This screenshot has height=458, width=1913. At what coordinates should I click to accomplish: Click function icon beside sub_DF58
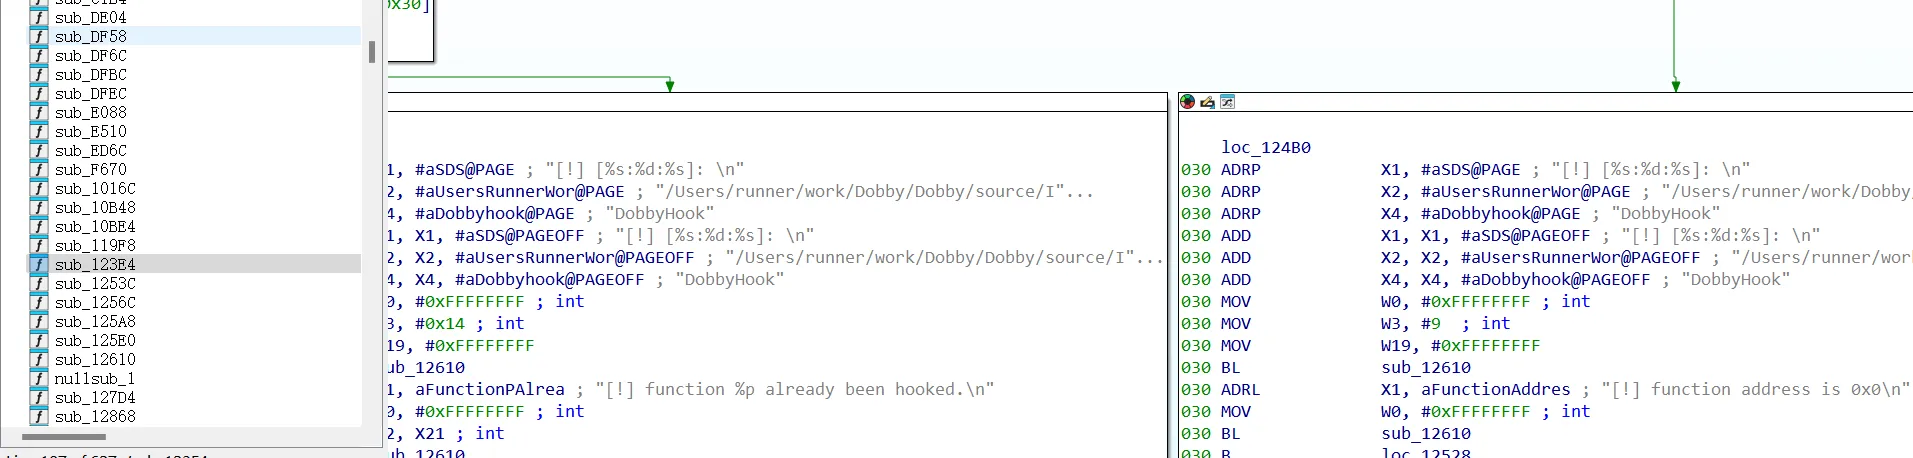pos(39,37)
